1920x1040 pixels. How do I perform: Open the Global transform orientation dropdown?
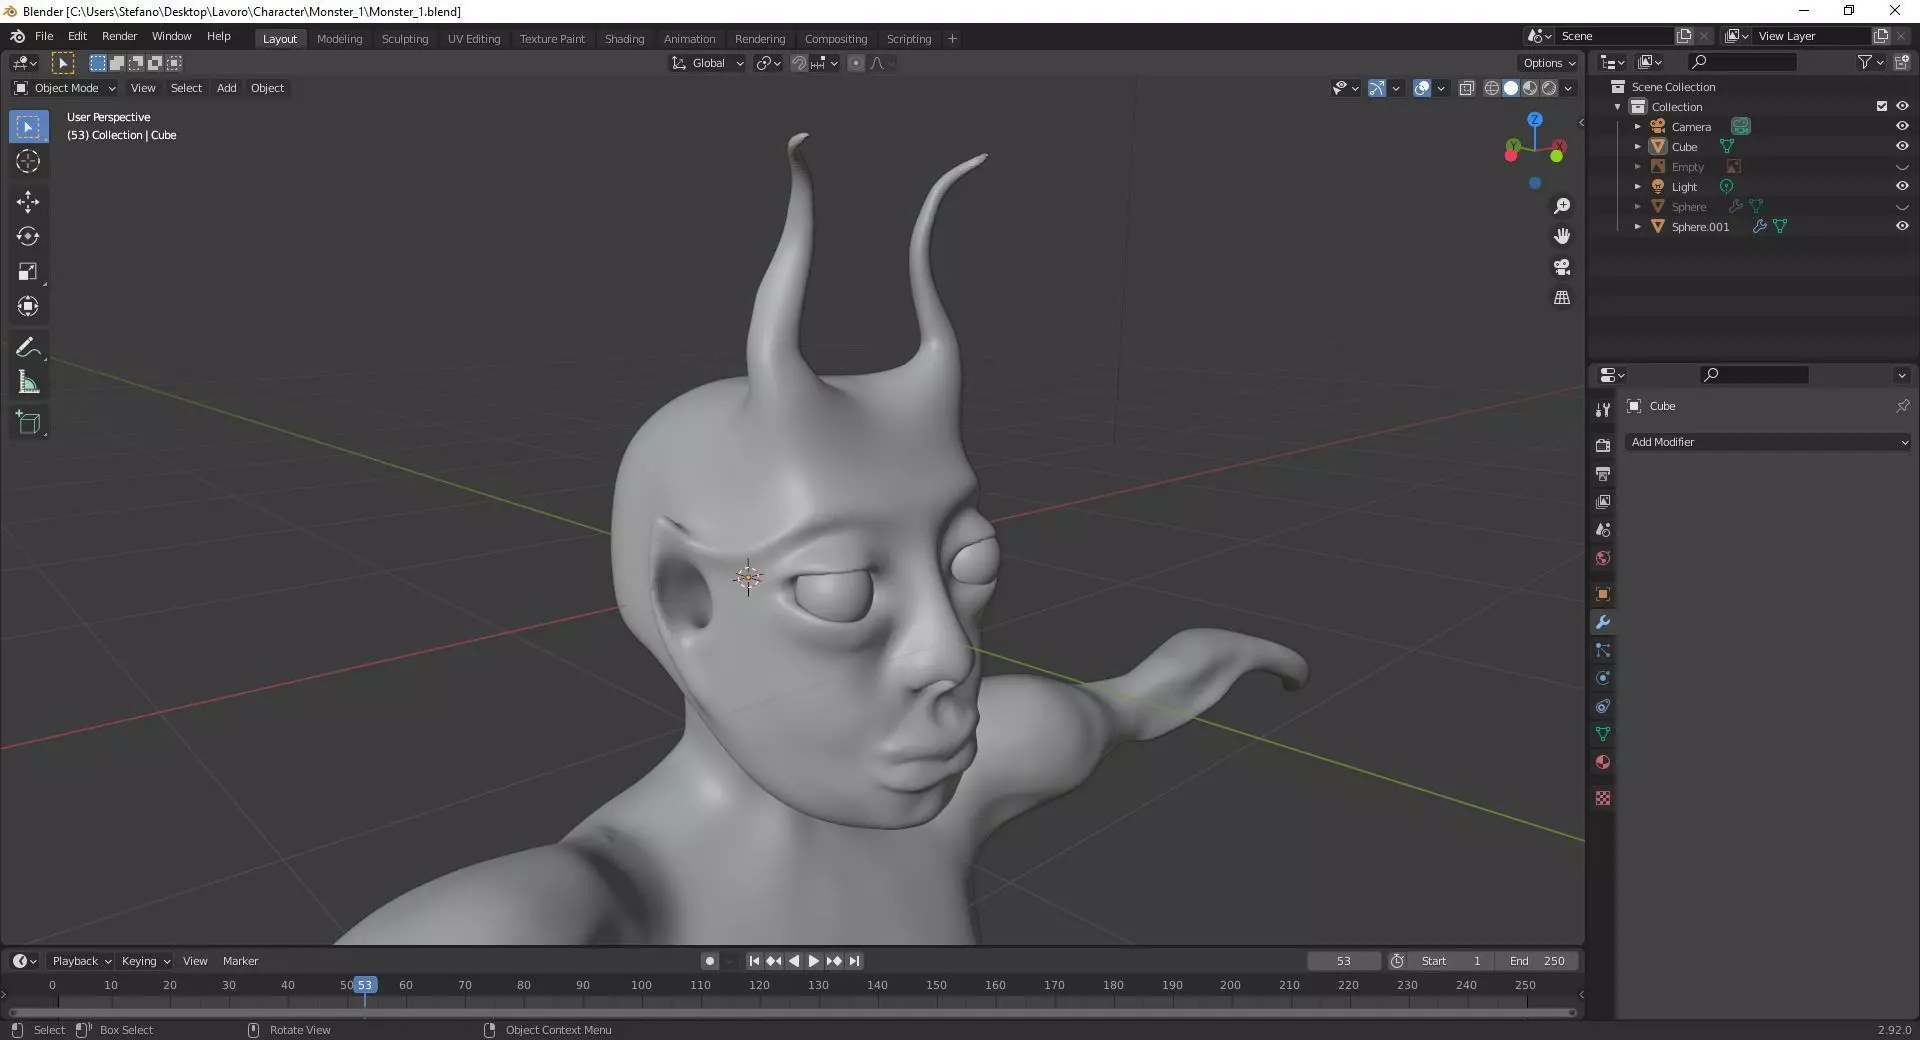(x=708, y=63)
